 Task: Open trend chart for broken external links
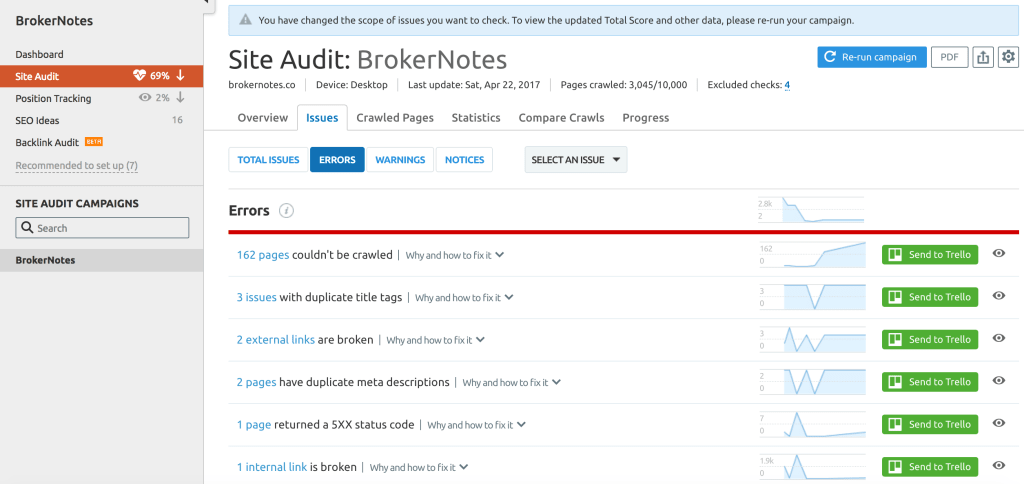(812, 340)
